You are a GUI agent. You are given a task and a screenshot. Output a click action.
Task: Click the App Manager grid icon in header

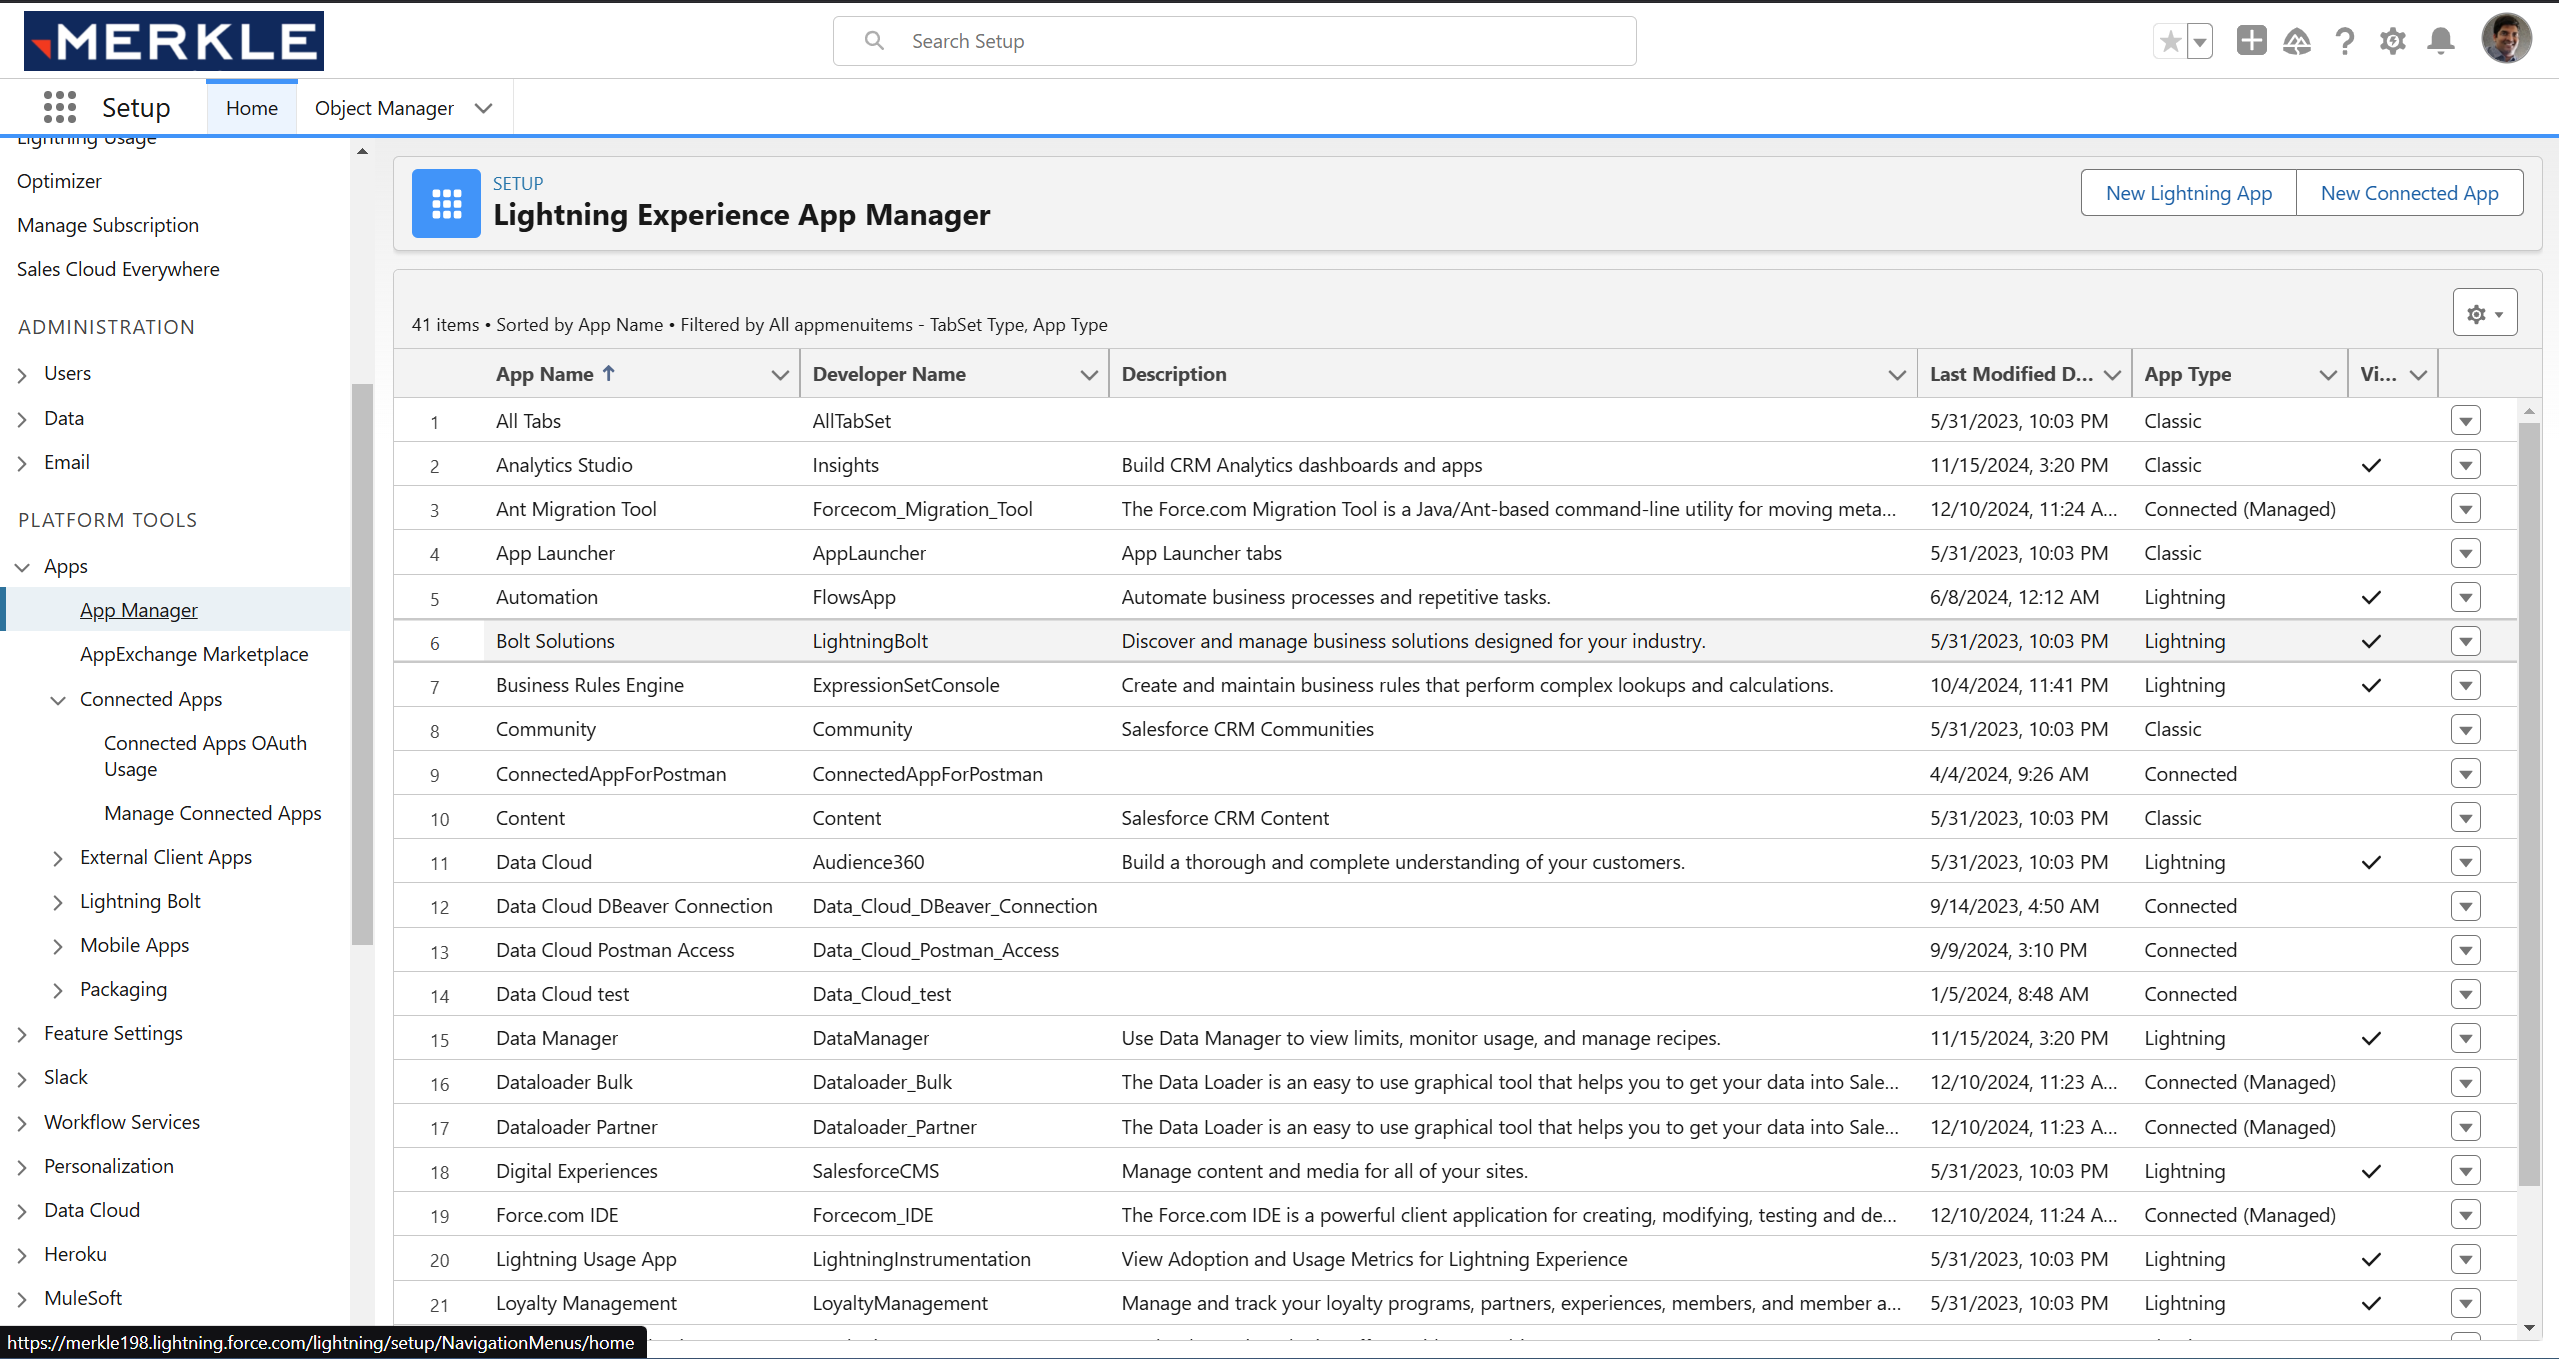(x=446, y=203)
